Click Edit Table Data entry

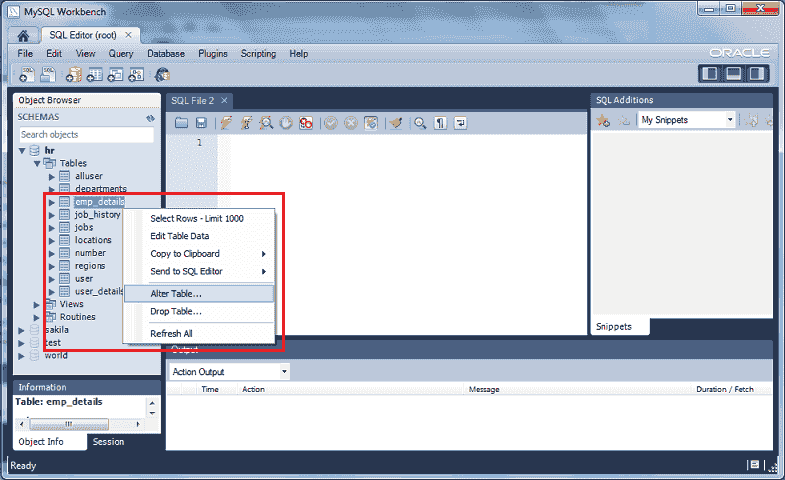199,236
